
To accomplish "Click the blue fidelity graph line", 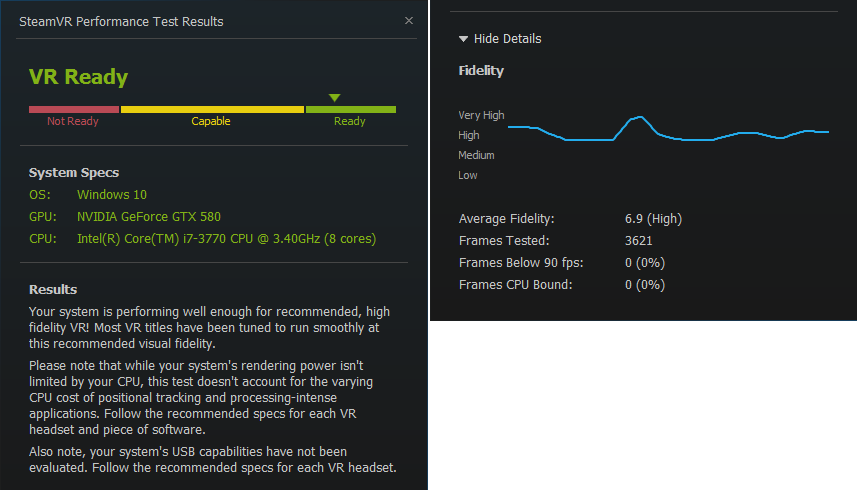I will tap(590, 140).
